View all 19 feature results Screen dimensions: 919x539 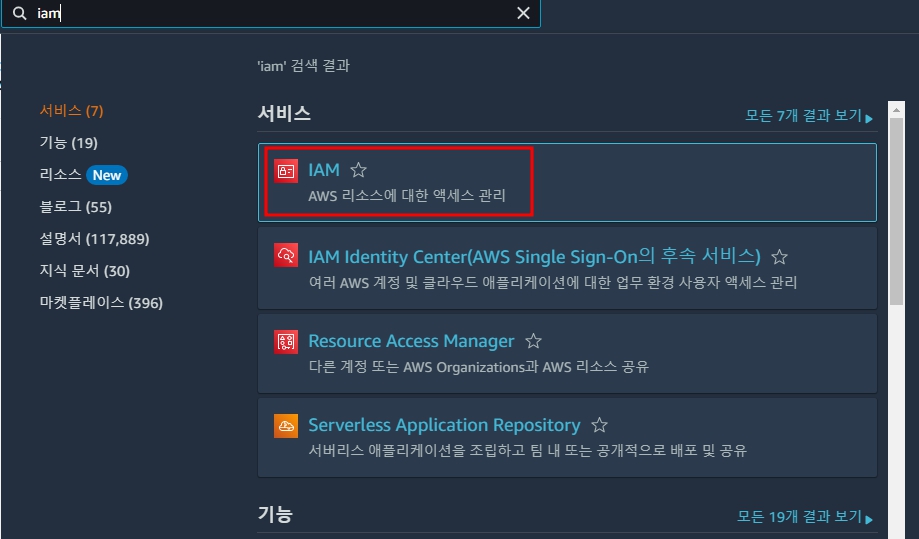(805, 517)
